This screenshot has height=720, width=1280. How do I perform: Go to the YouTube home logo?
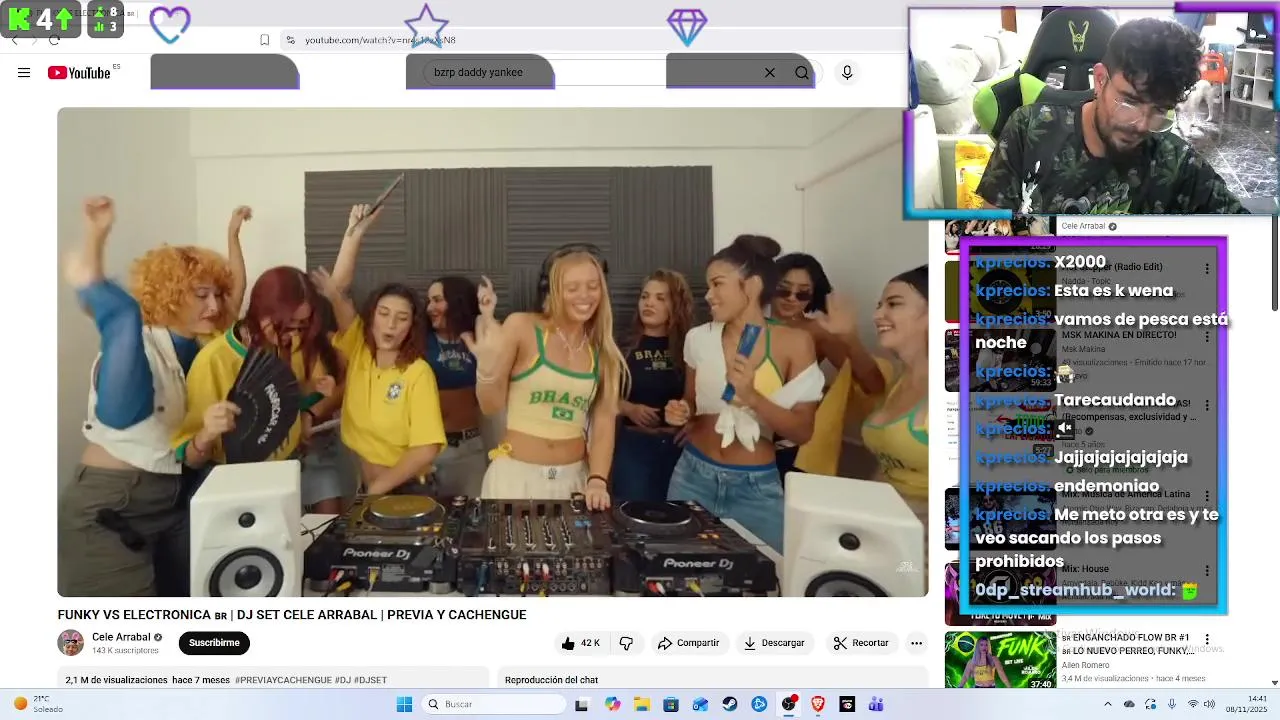[x=79, y=72]
